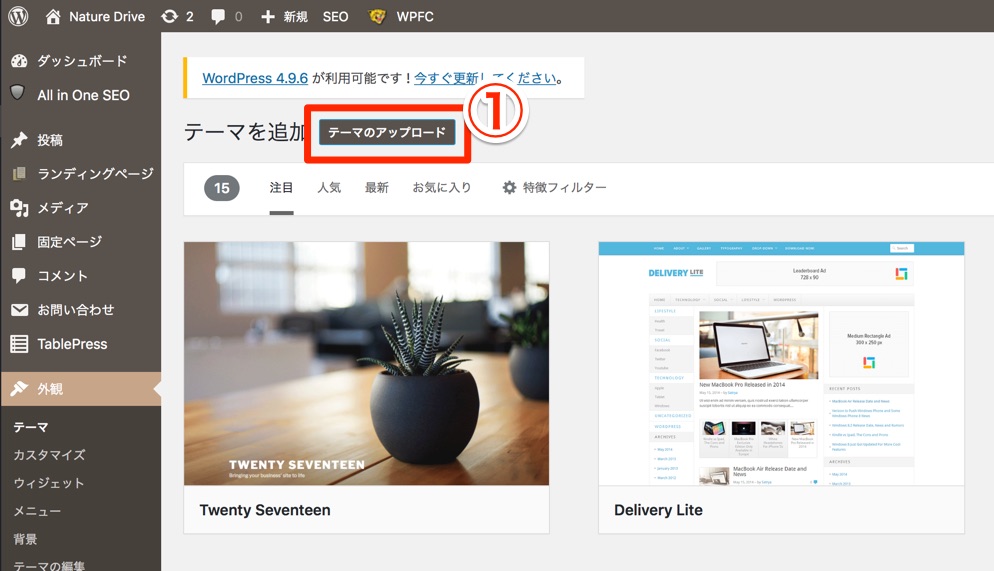The height and width of the screenshot is (571, 994).
Task: Click the Twenty Seventeen theme name
Action: [x=265, y=510]
